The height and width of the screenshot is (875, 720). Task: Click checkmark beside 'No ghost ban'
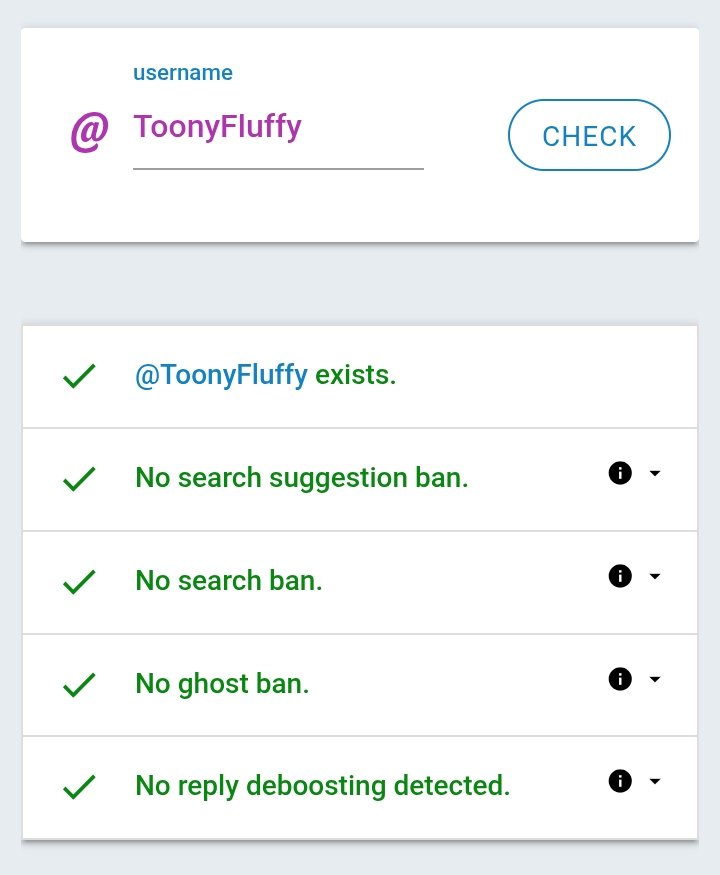point(79,685)
